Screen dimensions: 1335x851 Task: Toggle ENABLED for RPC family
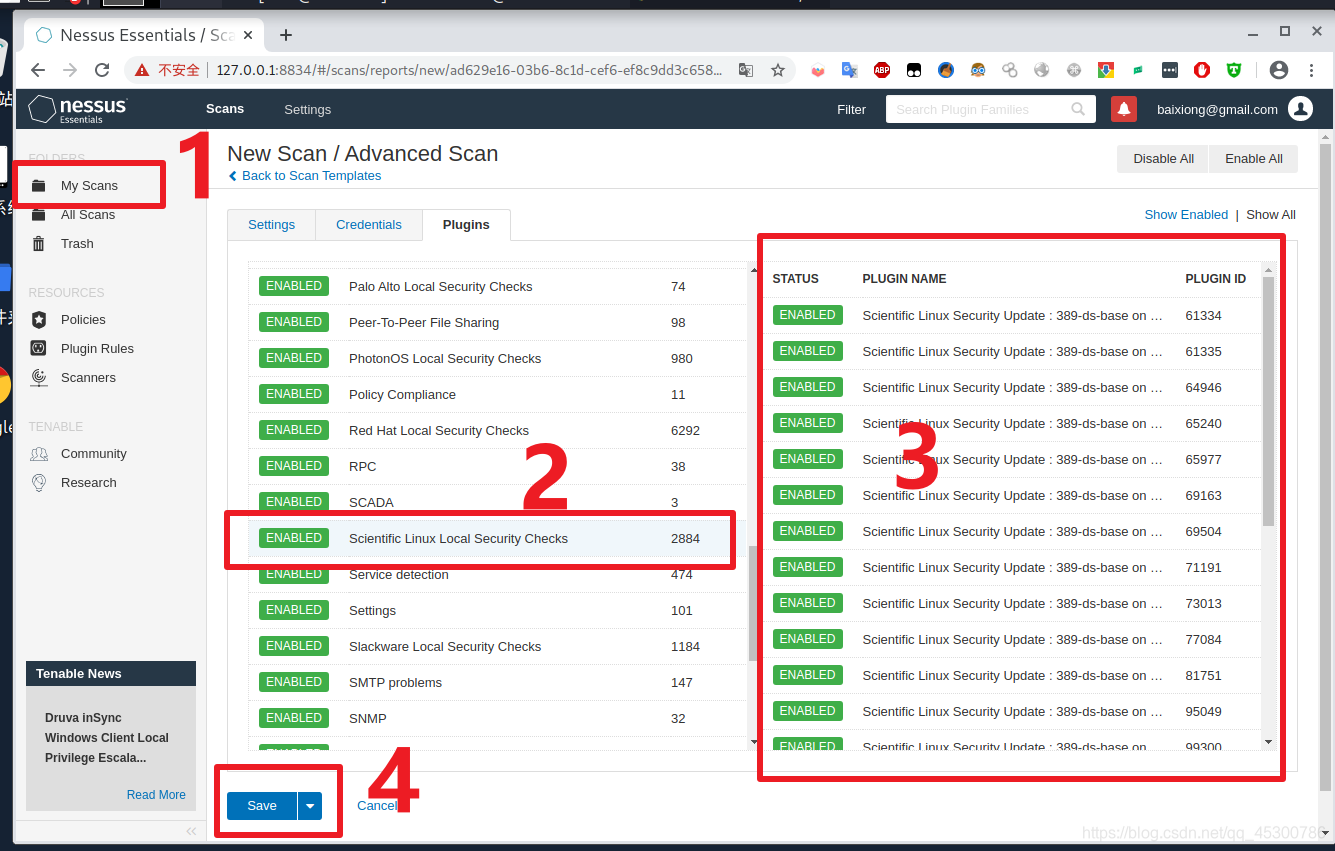294,466
